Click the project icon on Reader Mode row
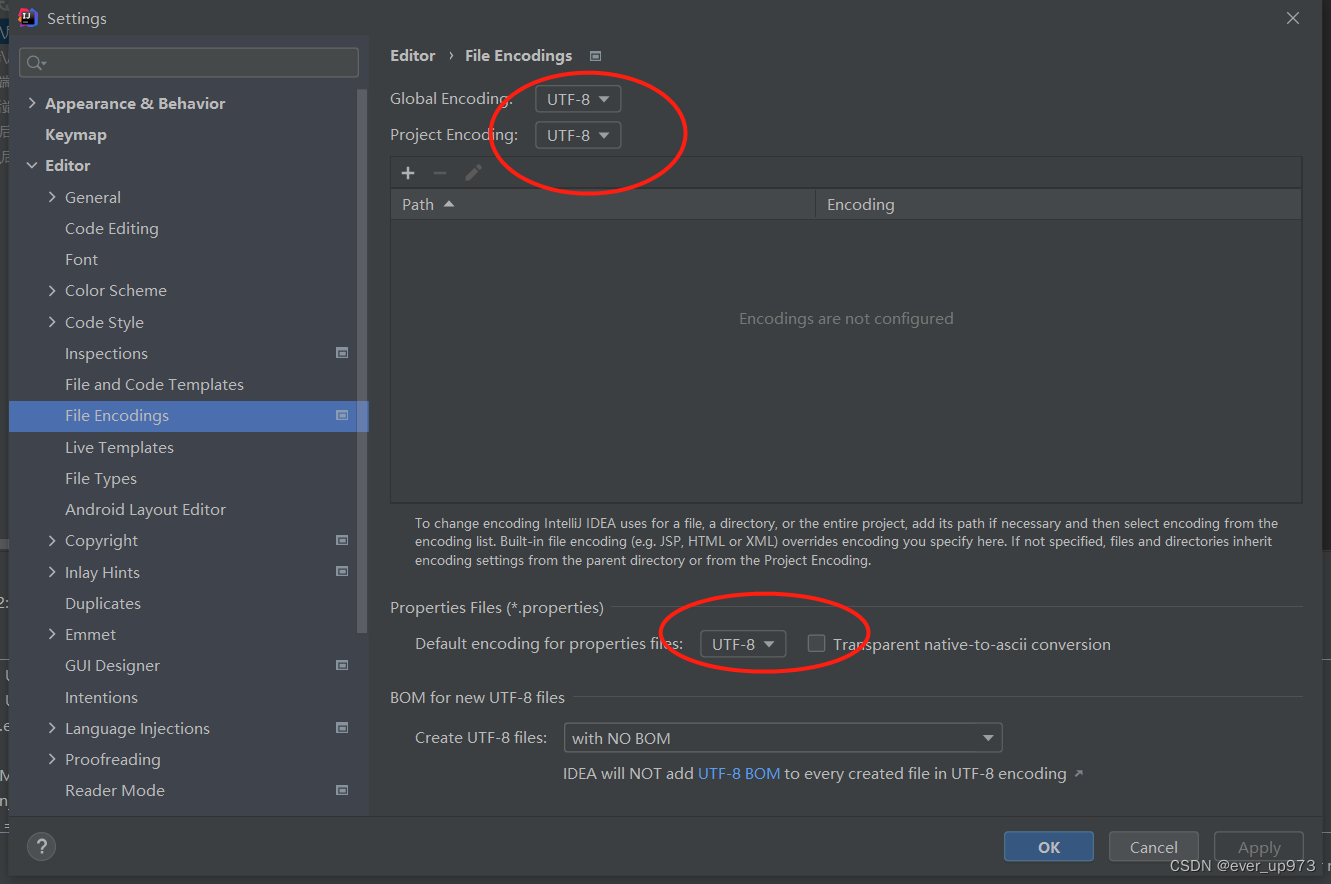Viewport: 1331px width, 884px height. point(342,790)
